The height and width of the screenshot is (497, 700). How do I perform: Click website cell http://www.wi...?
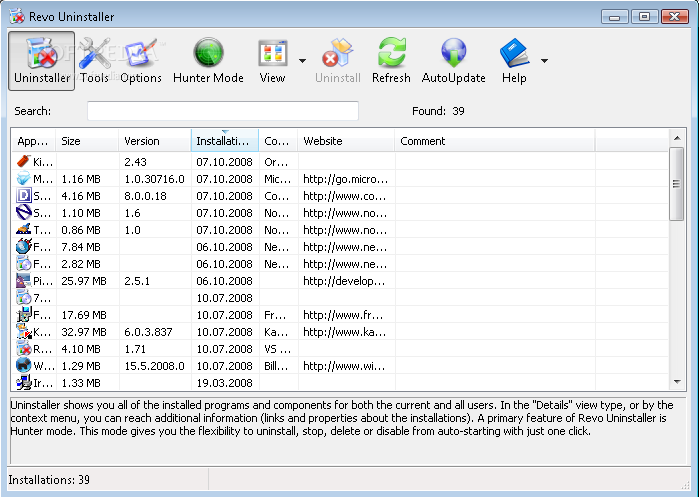point(344,366)
